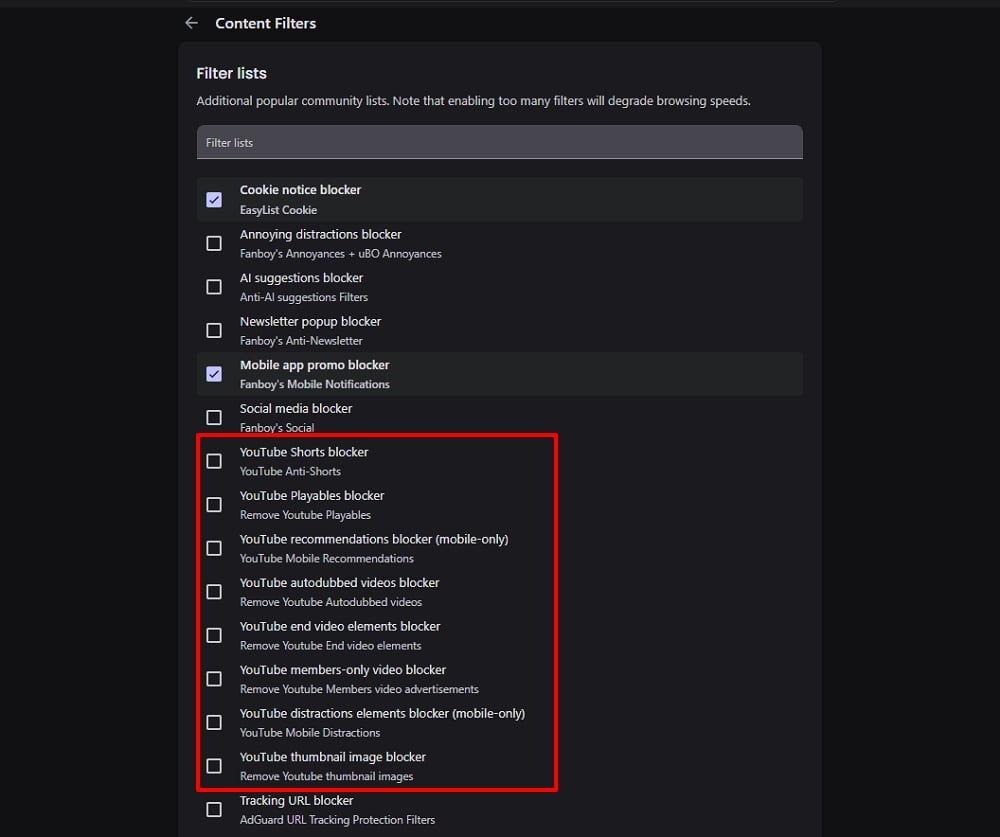Check the Tracking URL blocker checkbox
1000x837 pixels.
[214, 809]
